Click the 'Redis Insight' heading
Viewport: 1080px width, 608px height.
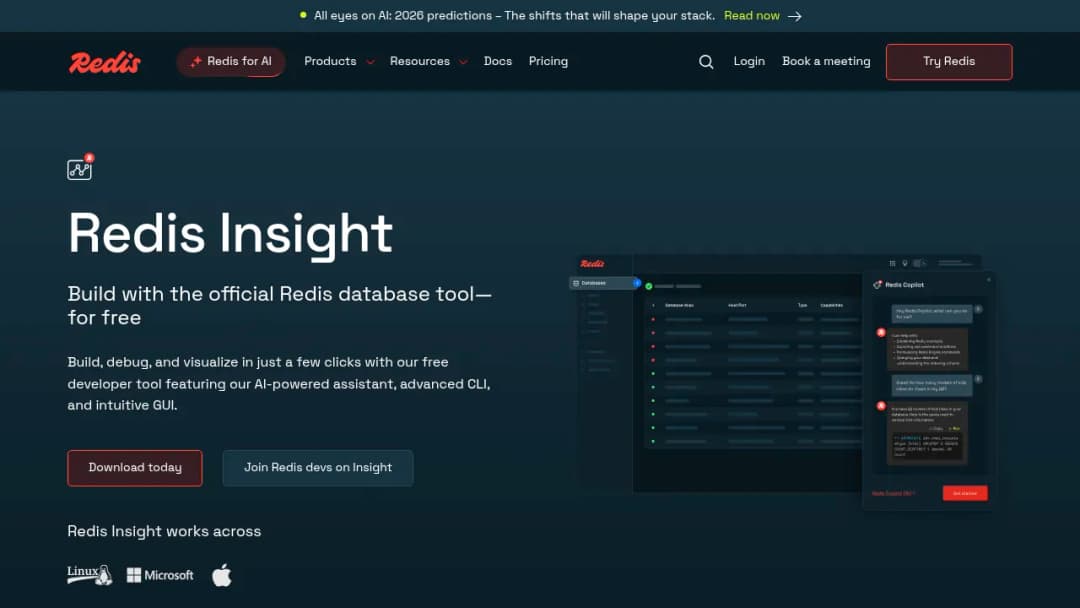(230, 233)
